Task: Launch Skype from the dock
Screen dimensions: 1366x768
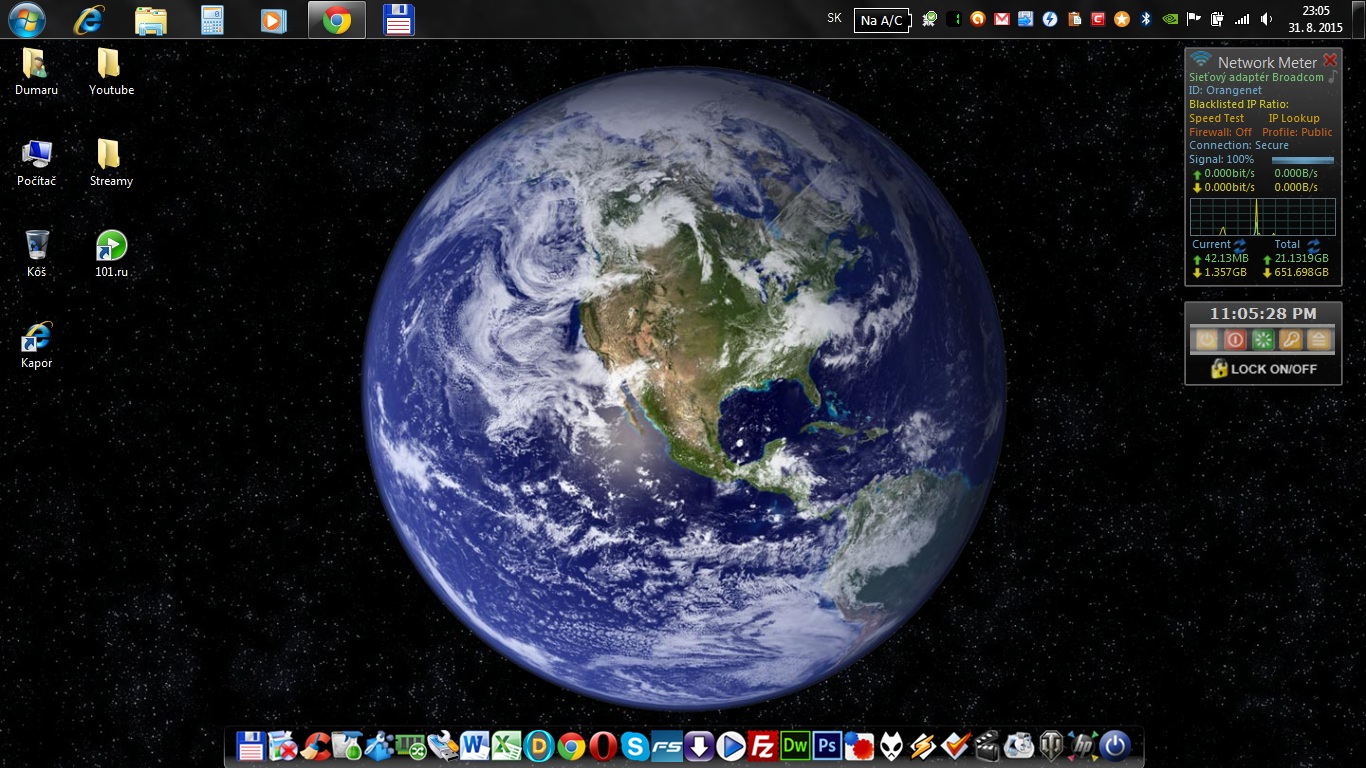Action: tap(634, 745)
